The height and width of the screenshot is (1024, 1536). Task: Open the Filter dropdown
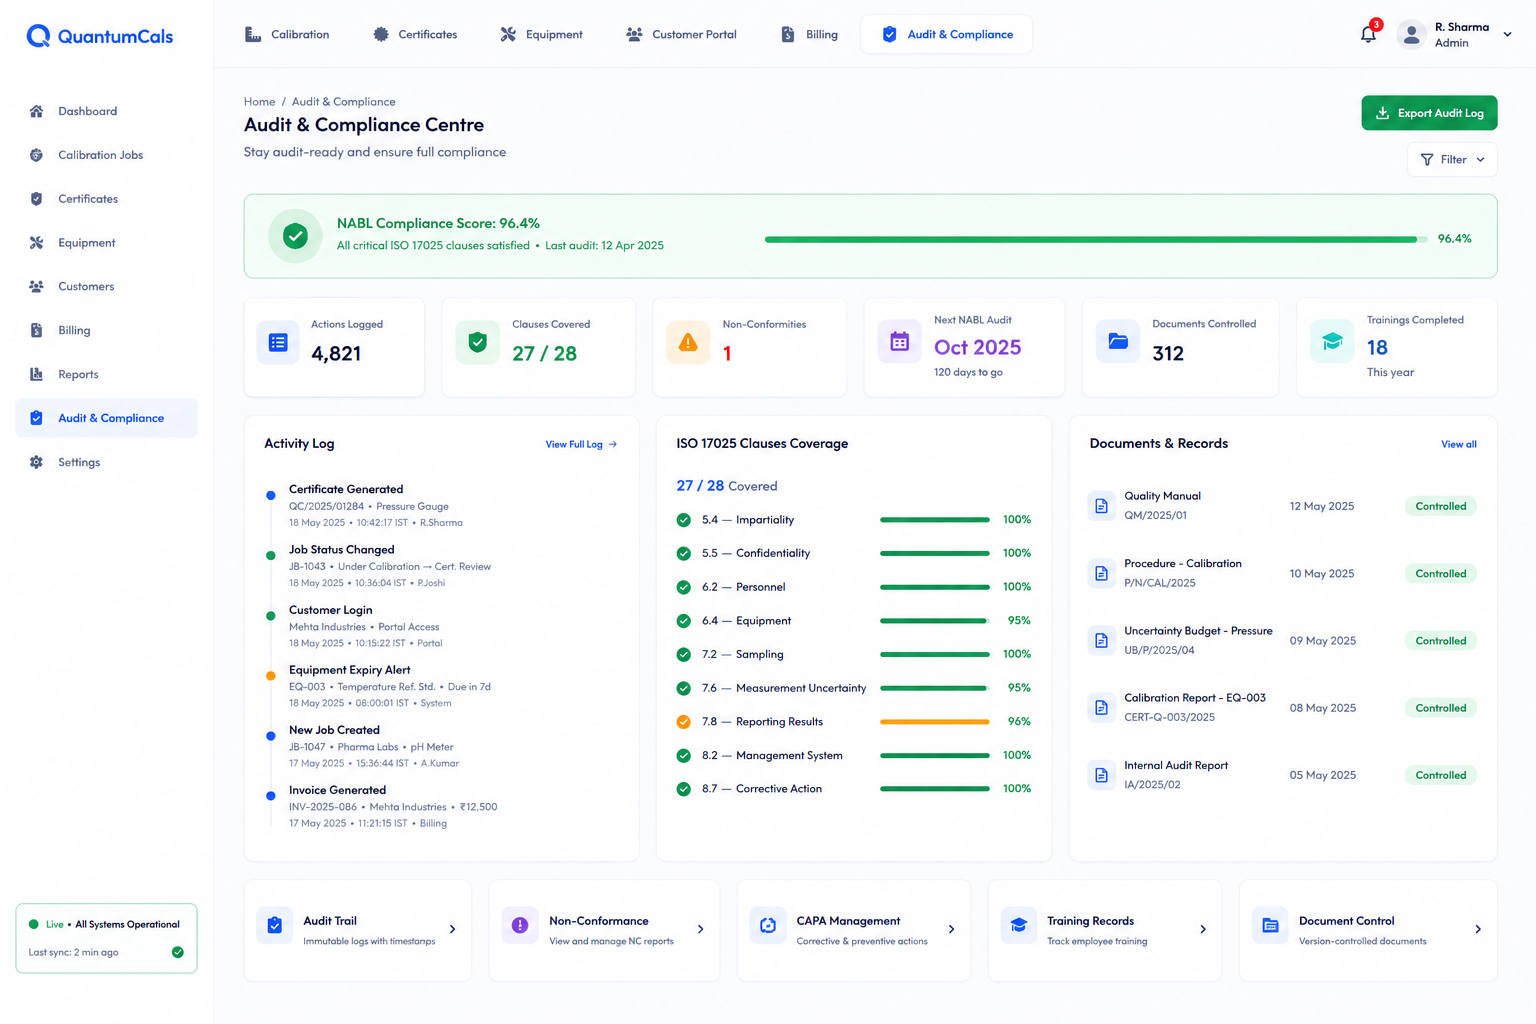pos(1452,160)
